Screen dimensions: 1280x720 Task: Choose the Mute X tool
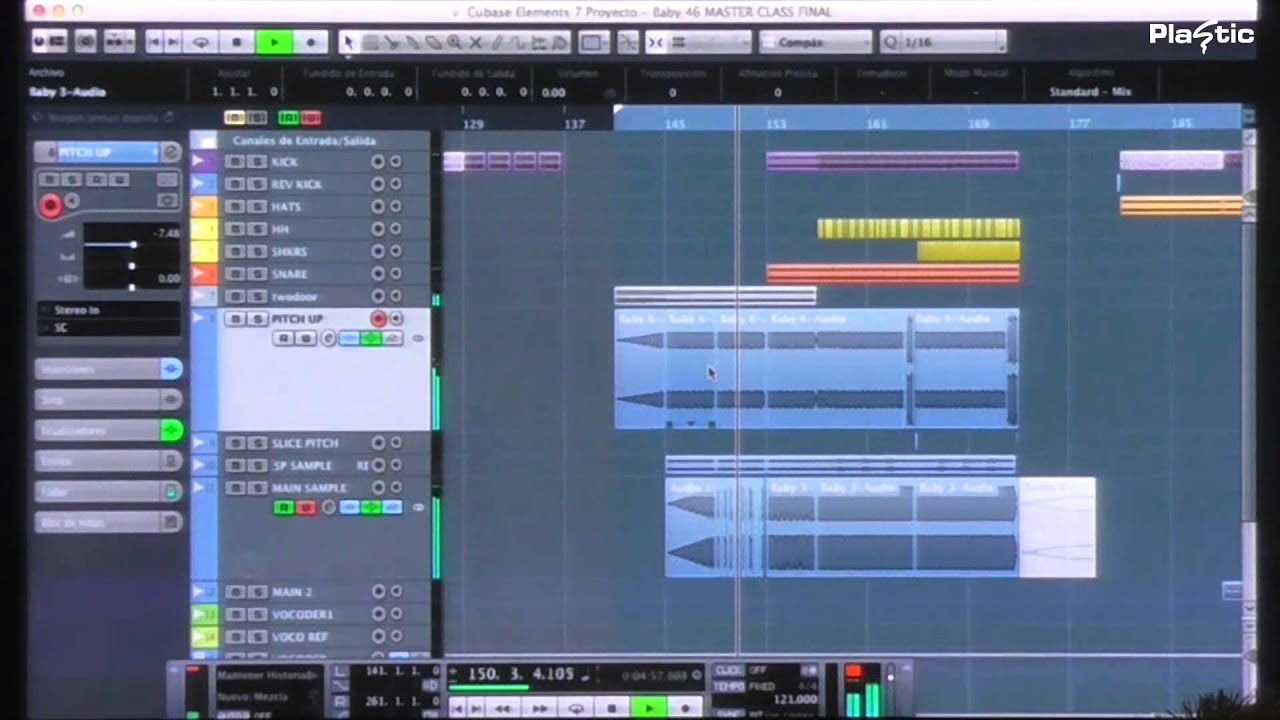476,42
